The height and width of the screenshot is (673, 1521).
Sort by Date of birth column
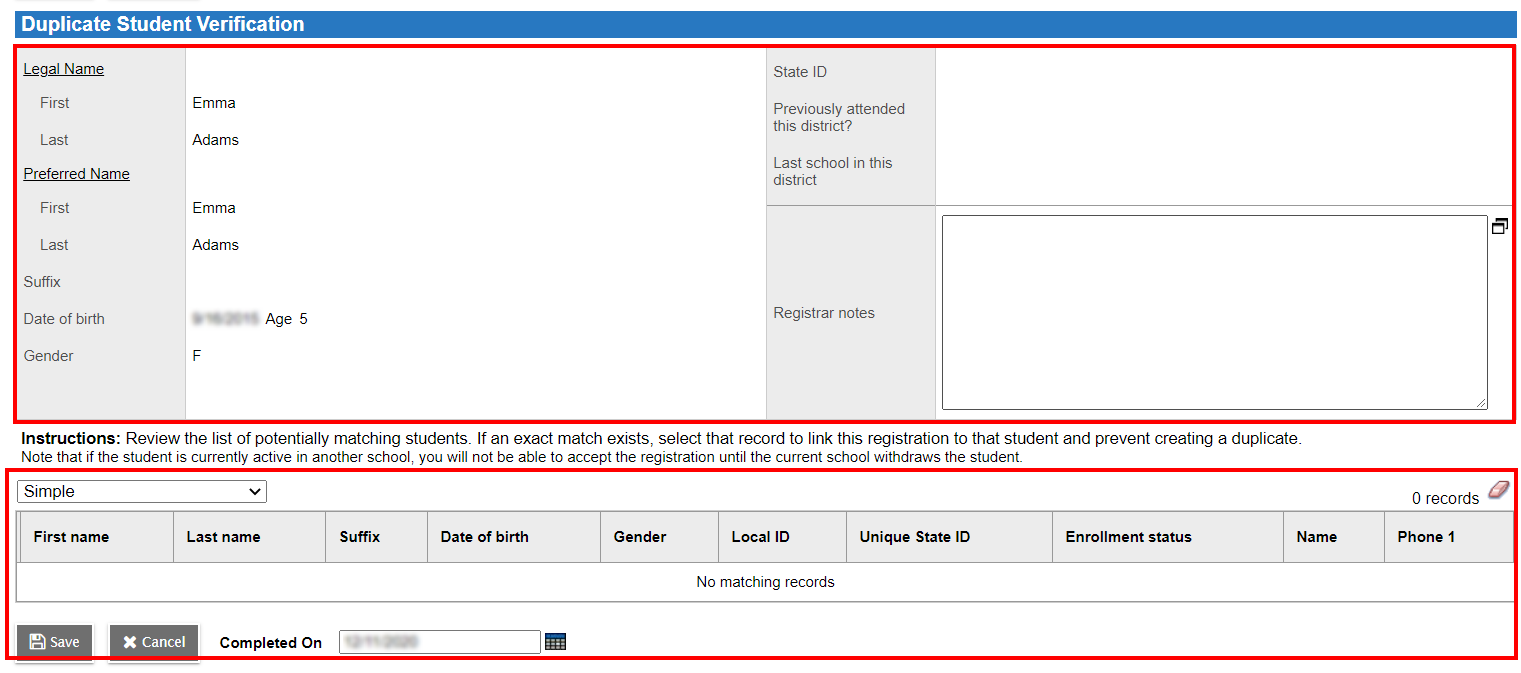tap(484, 537)
